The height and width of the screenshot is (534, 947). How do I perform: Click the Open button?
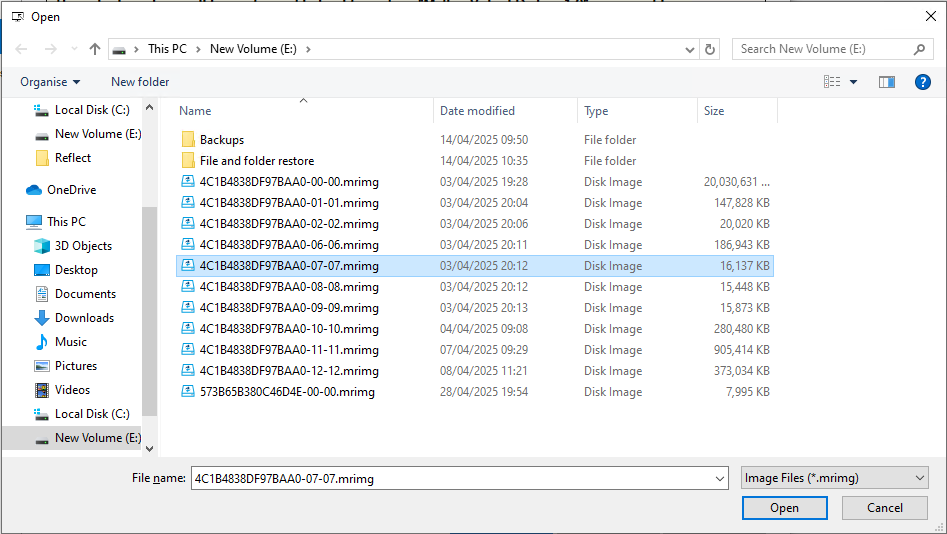click(784, 508)
